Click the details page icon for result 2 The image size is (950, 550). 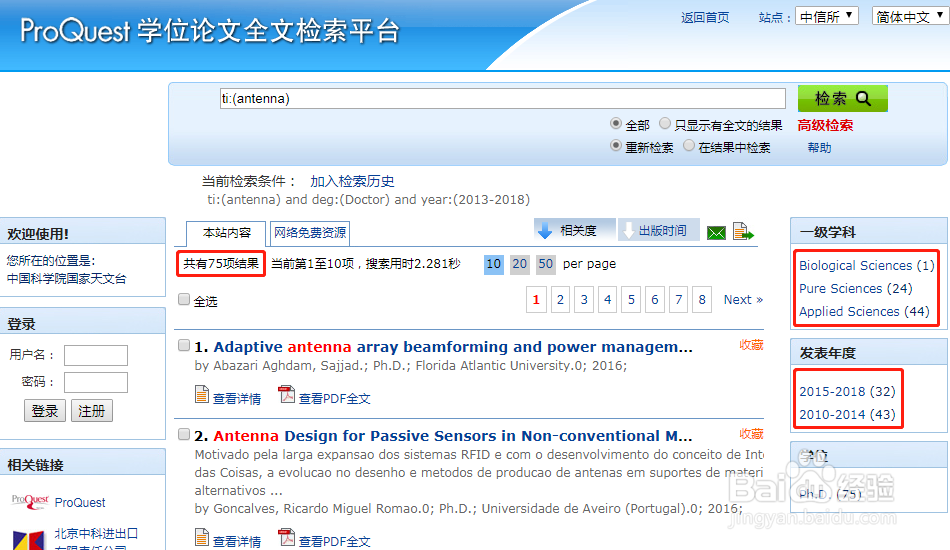(202, 537)
